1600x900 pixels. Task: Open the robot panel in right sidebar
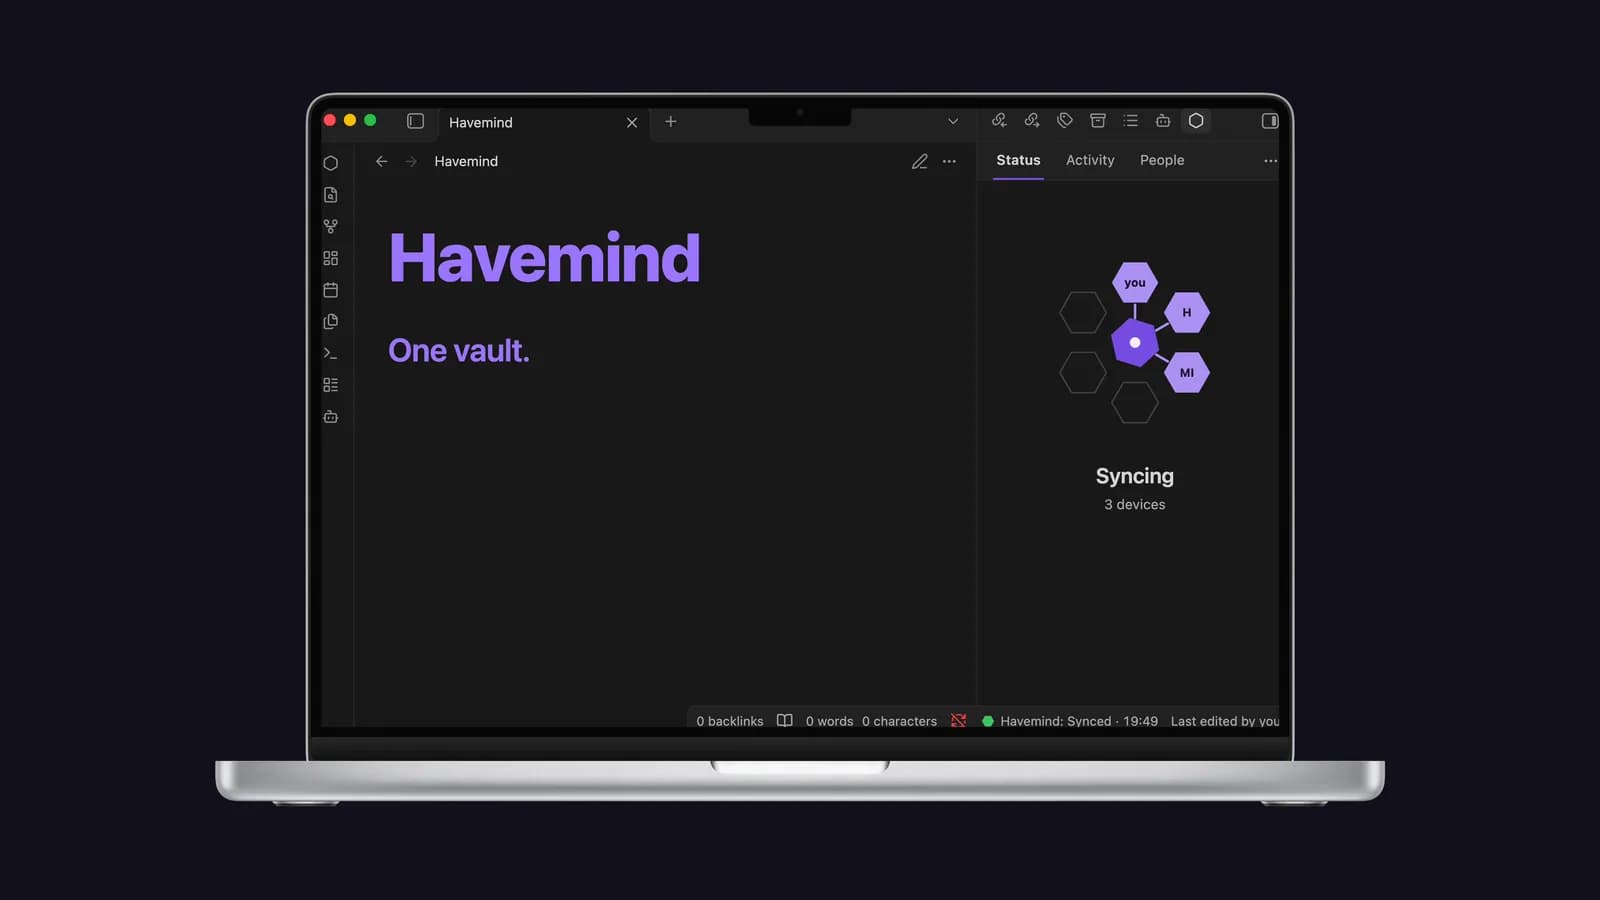pos(1163,120)
